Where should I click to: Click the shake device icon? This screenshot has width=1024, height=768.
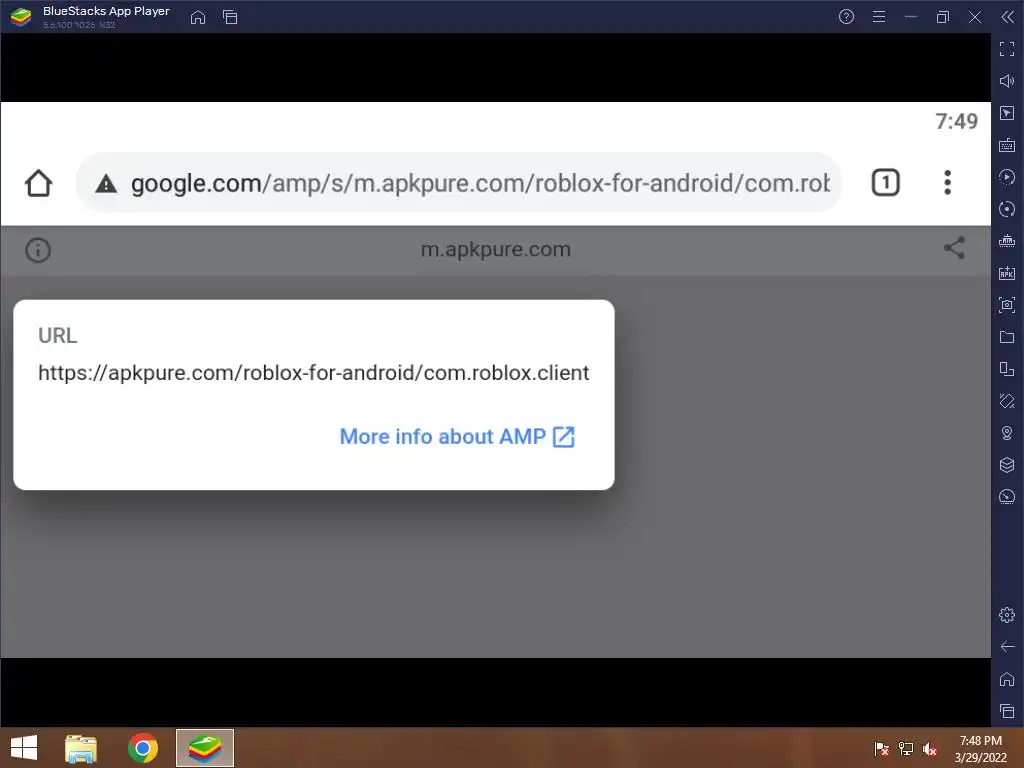tap(1007, 401)
